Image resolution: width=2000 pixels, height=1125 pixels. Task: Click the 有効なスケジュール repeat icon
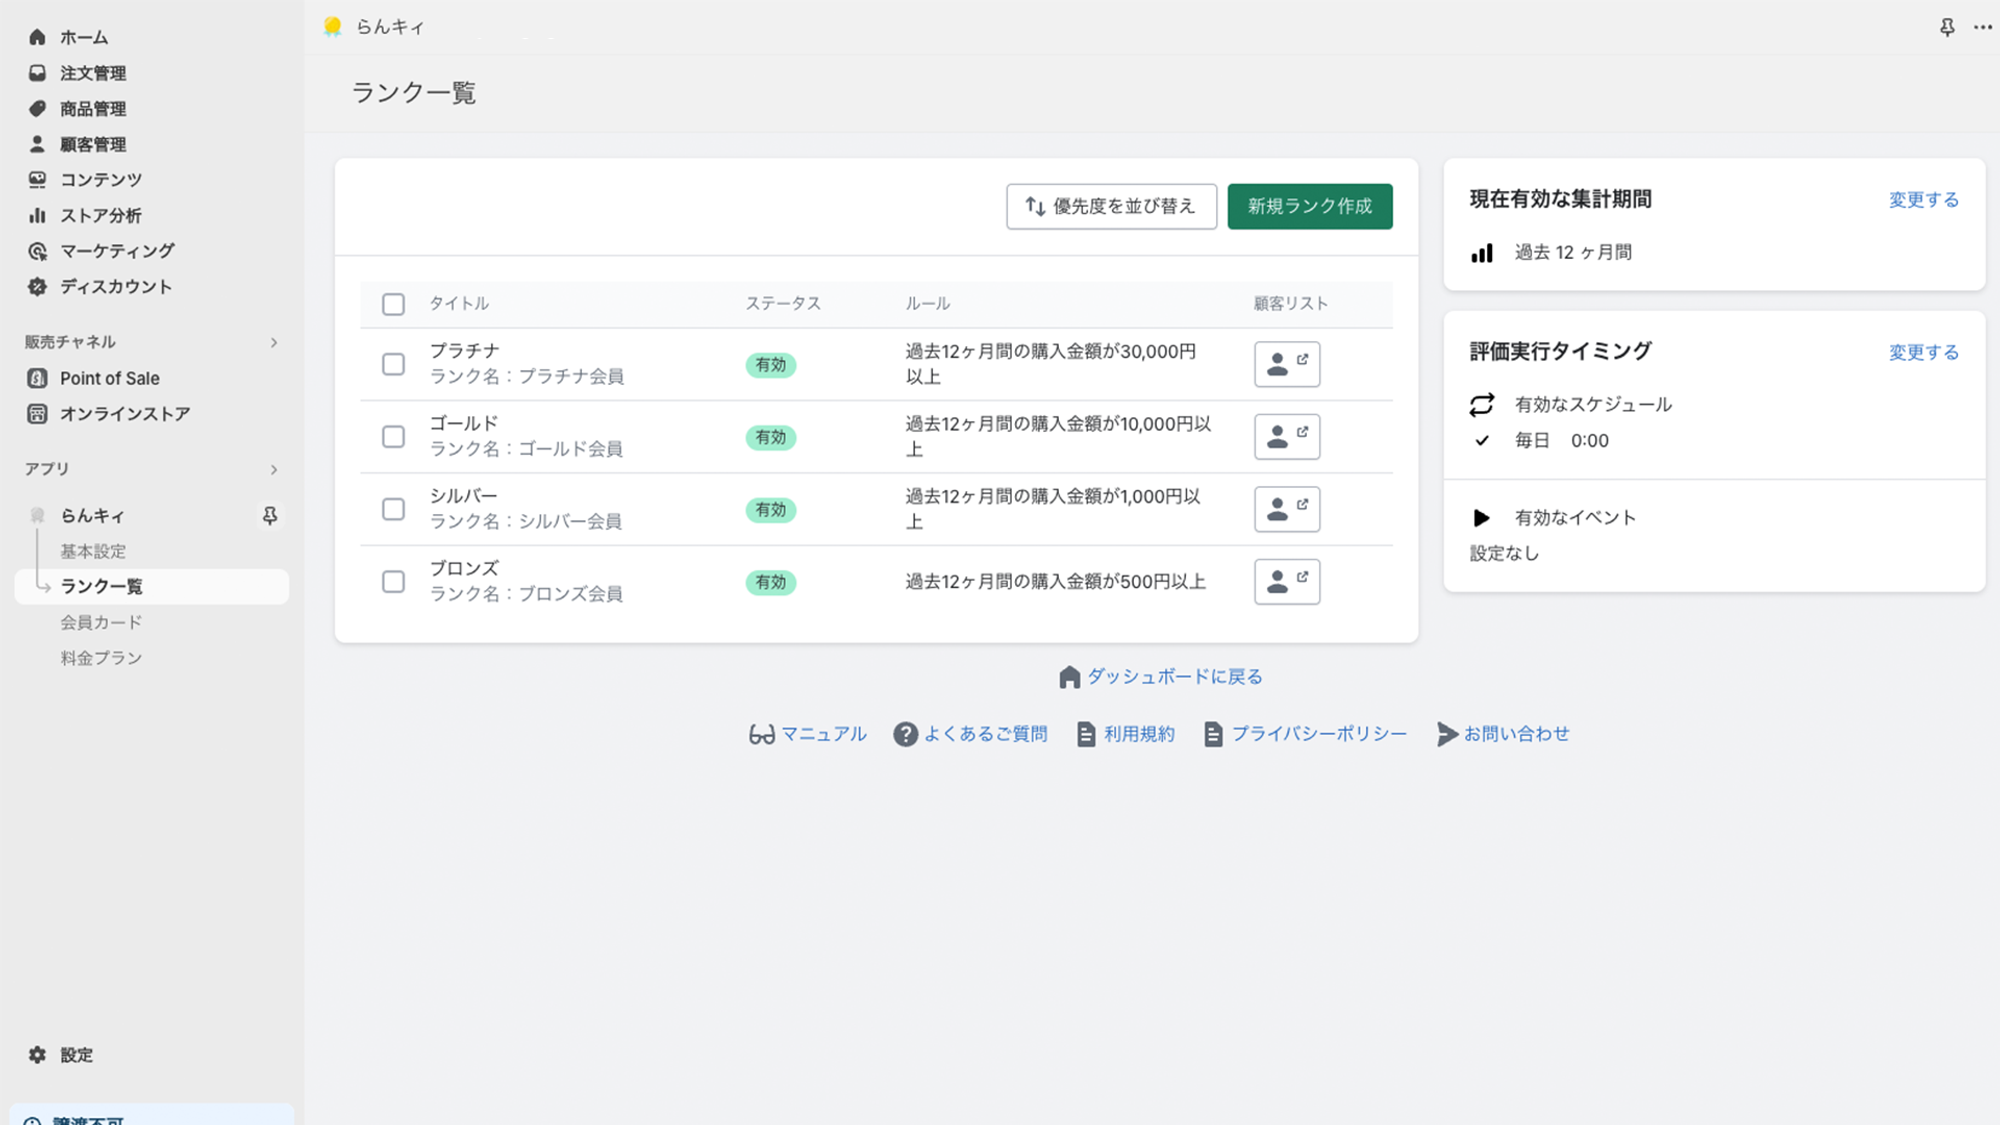[1482, 404]
